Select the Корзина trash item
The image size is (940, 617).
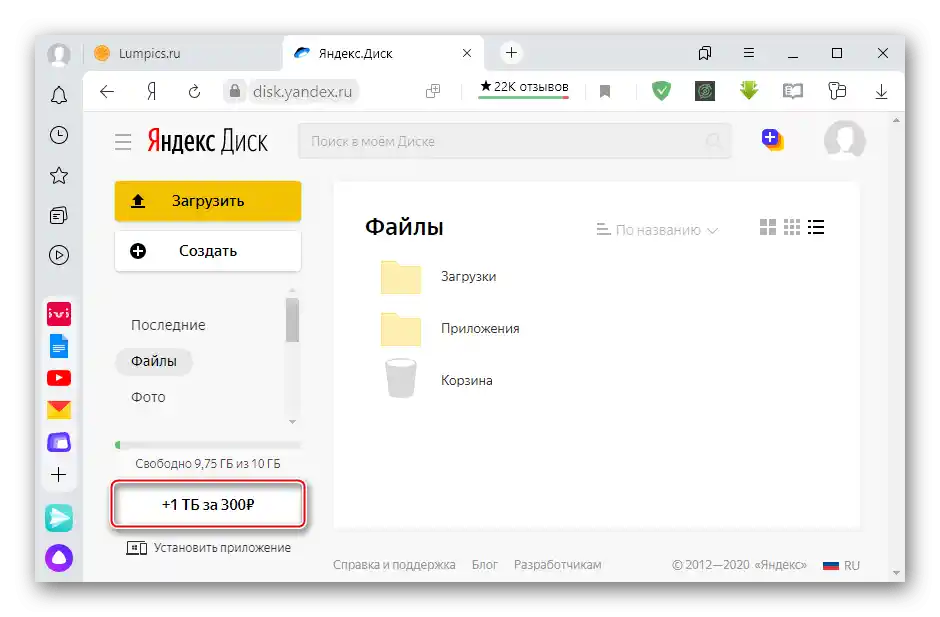437,379
